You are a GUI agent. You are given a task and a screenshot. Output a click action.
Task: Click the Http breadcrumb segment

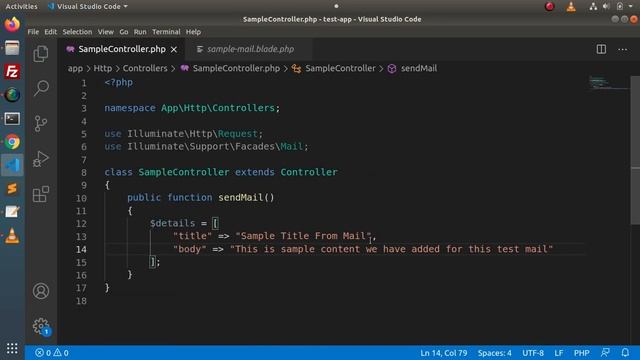click(x=102, y=69)
